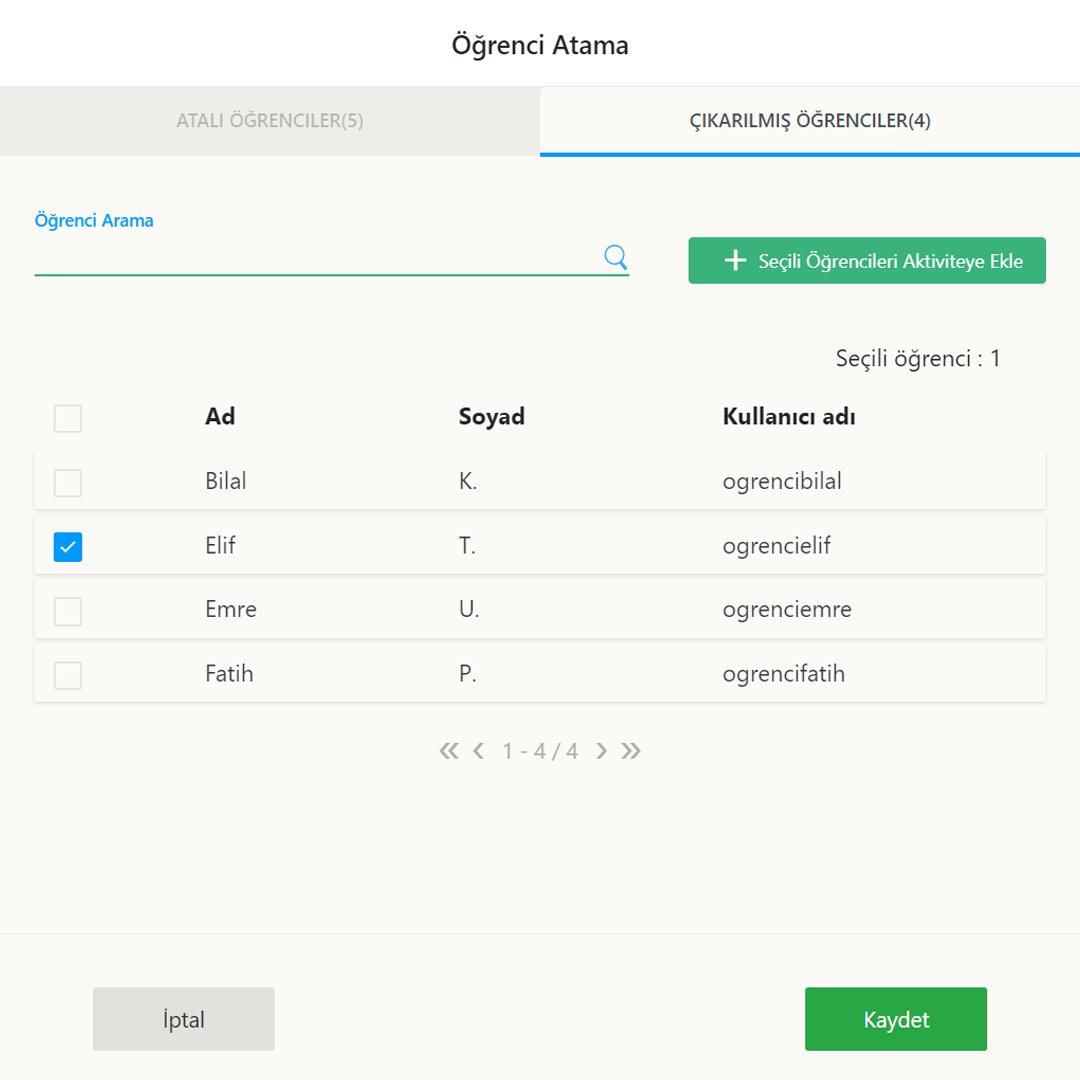The height and width of the screenshot is (1080, 1080).
Task: Click surname P. in Fatih row
Action: point(468,674)
